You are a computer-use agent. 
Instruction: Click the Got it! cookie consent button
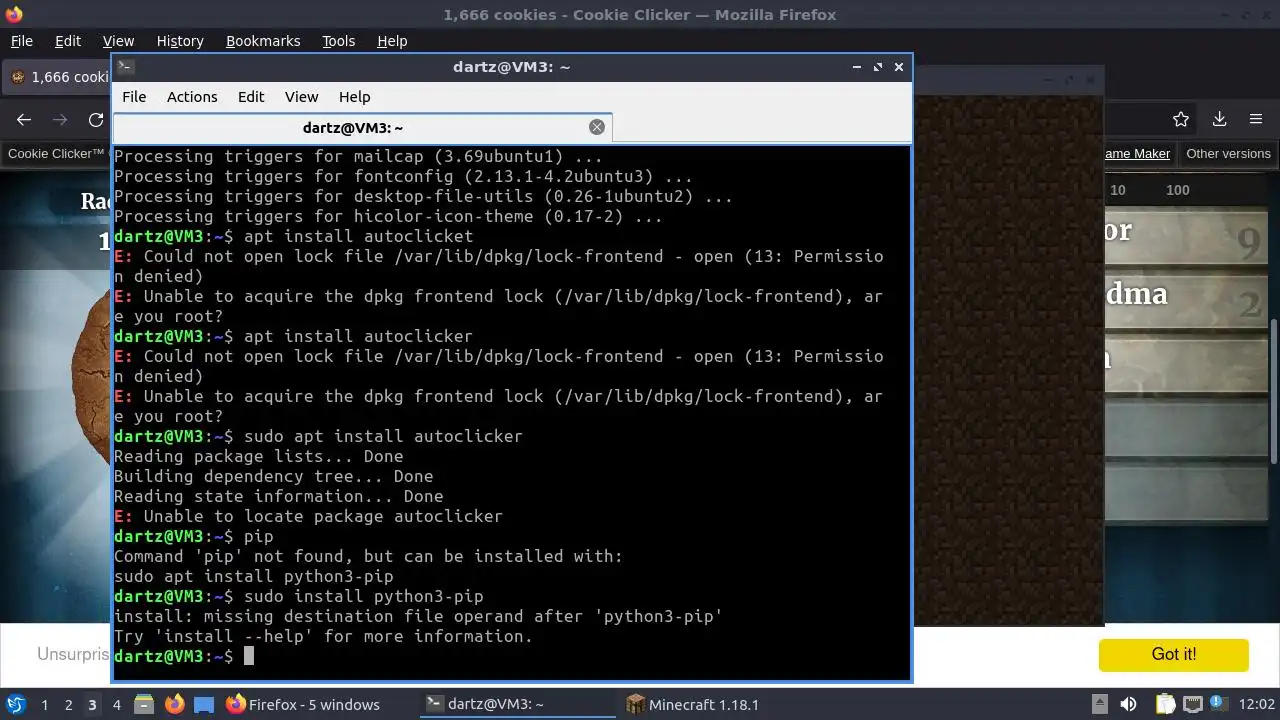click(x=1173, y=654)
